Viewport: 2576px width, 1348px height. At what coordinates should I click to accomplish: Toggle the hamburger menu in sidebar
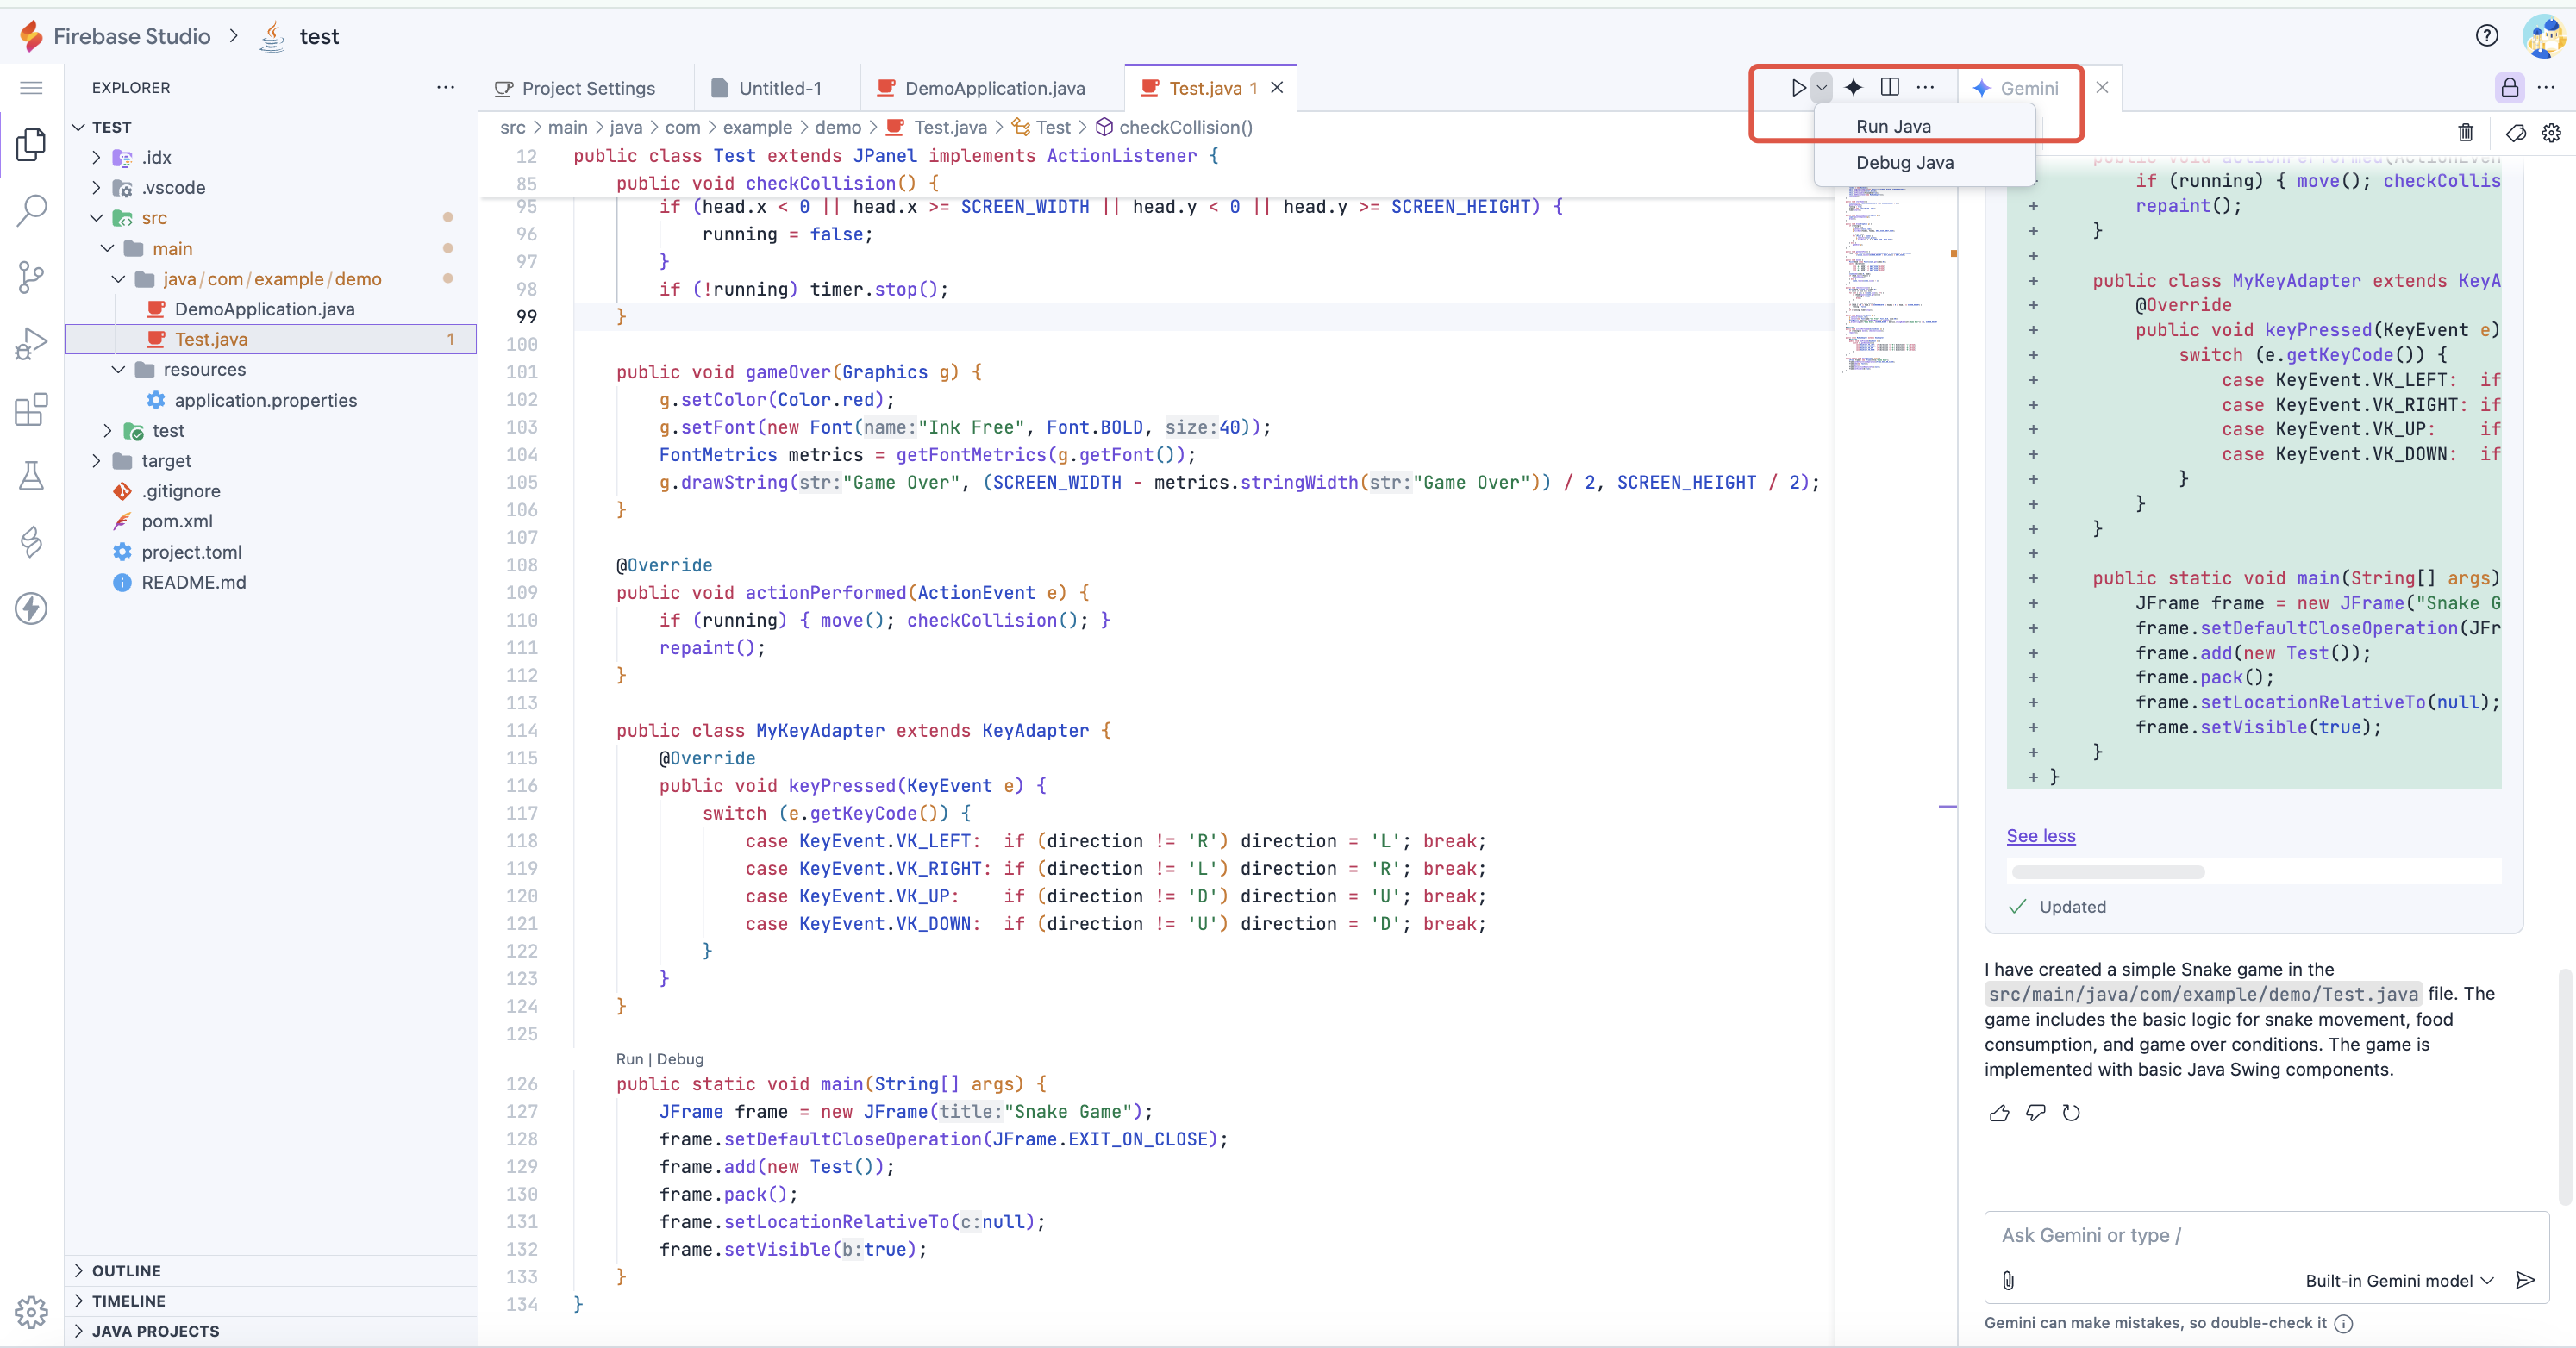pyautogui.click(x=32, y=88)
